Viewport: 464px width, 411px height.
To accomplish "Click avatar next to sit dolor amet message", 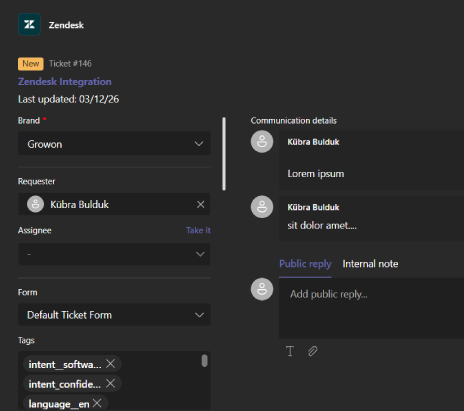I will pyautogui.click(x=262, y=207).
